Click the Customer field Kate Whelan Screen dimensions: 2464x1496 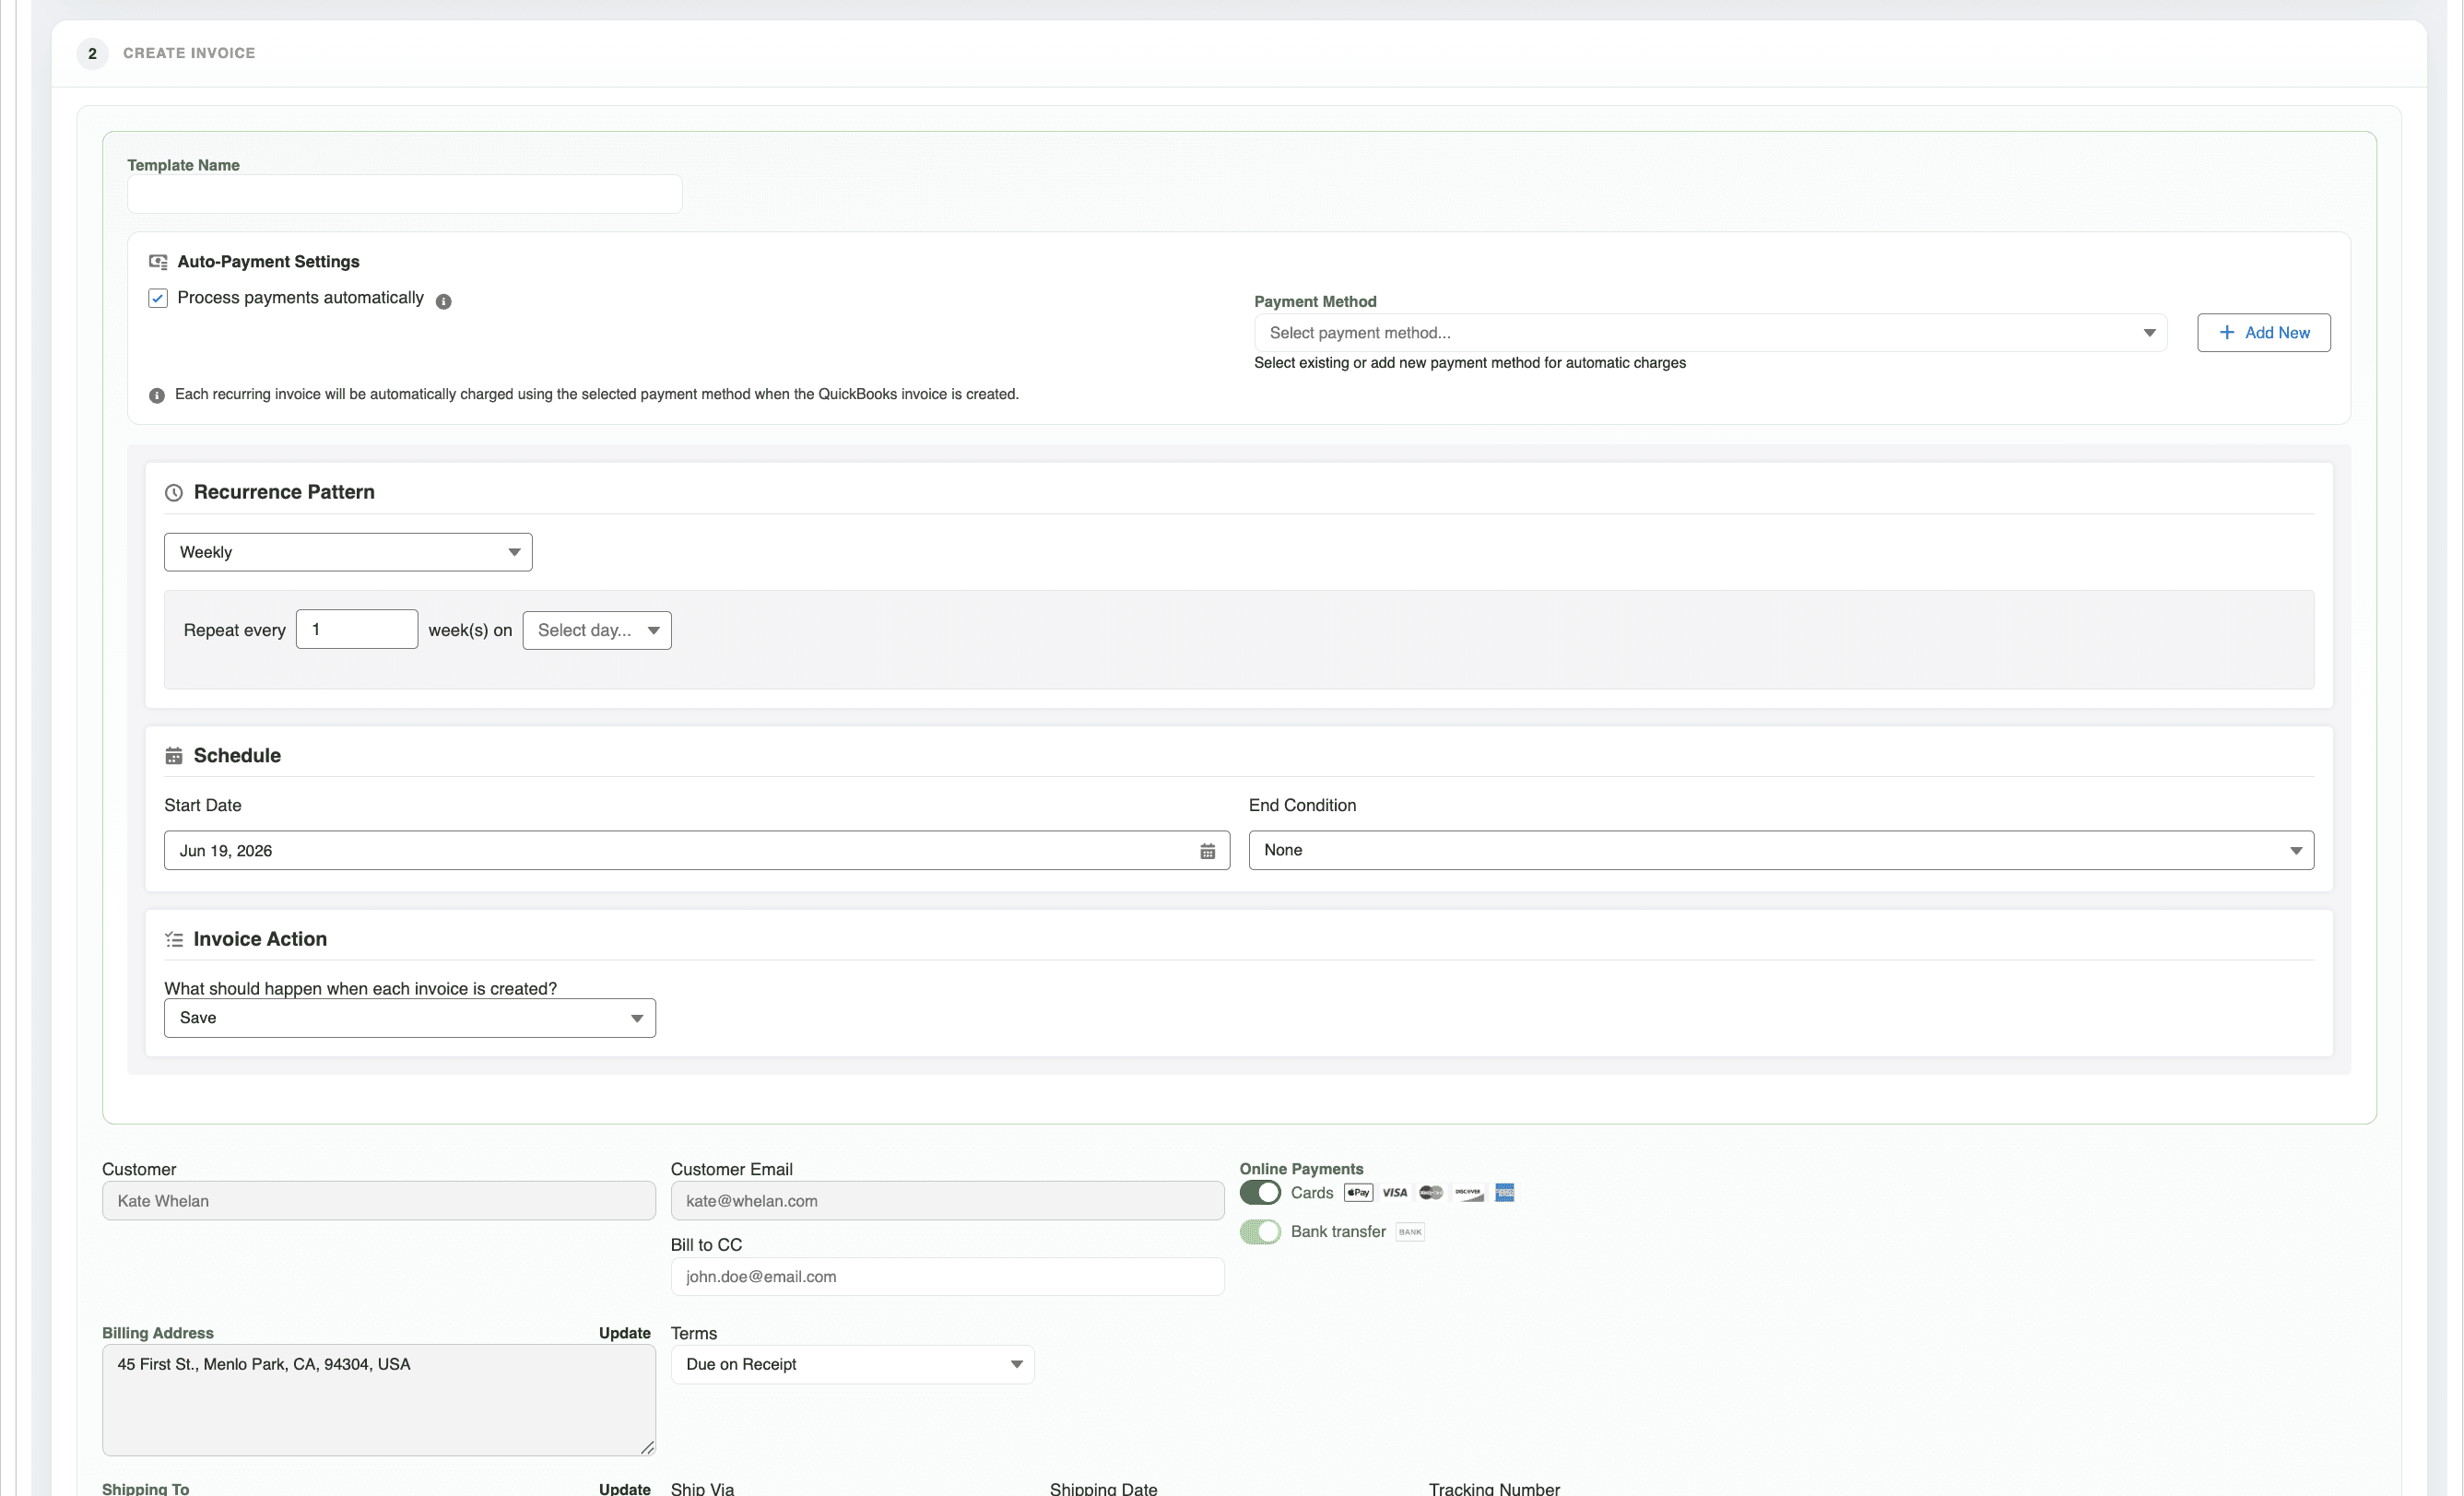coord(379,1201)
